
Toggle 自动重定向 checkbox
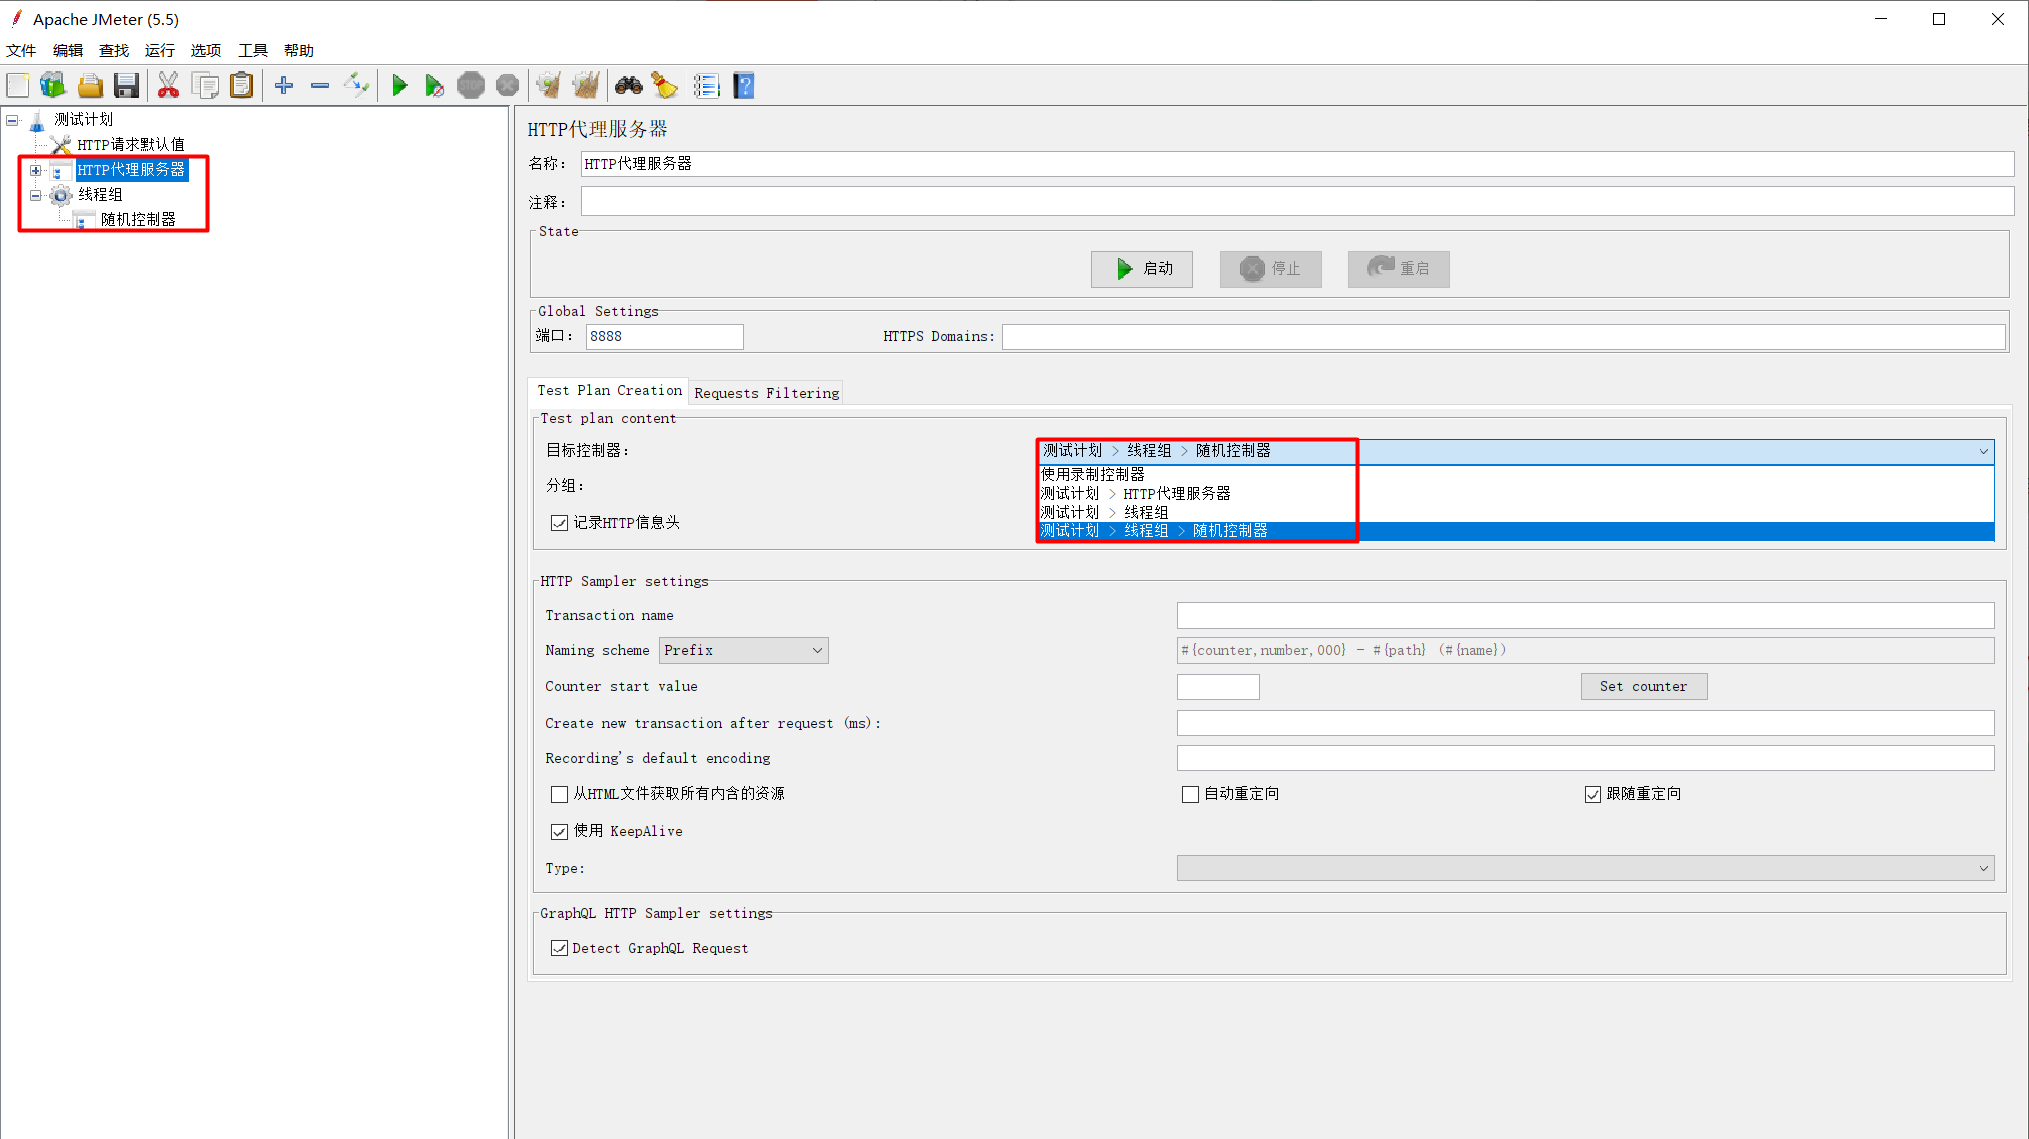tap(1190, 794)
